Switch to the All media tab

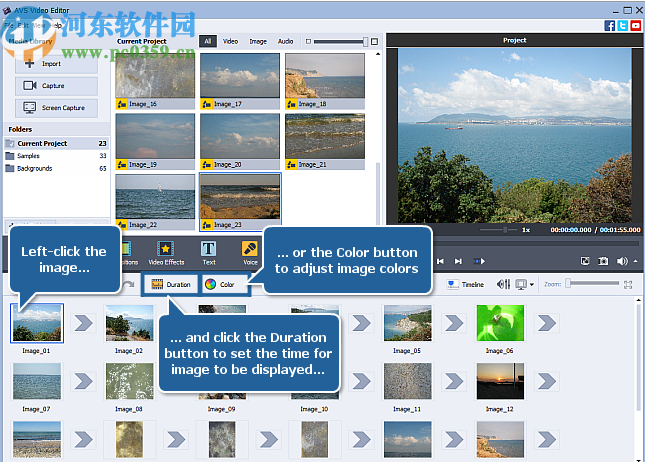(x=208, y=41)
